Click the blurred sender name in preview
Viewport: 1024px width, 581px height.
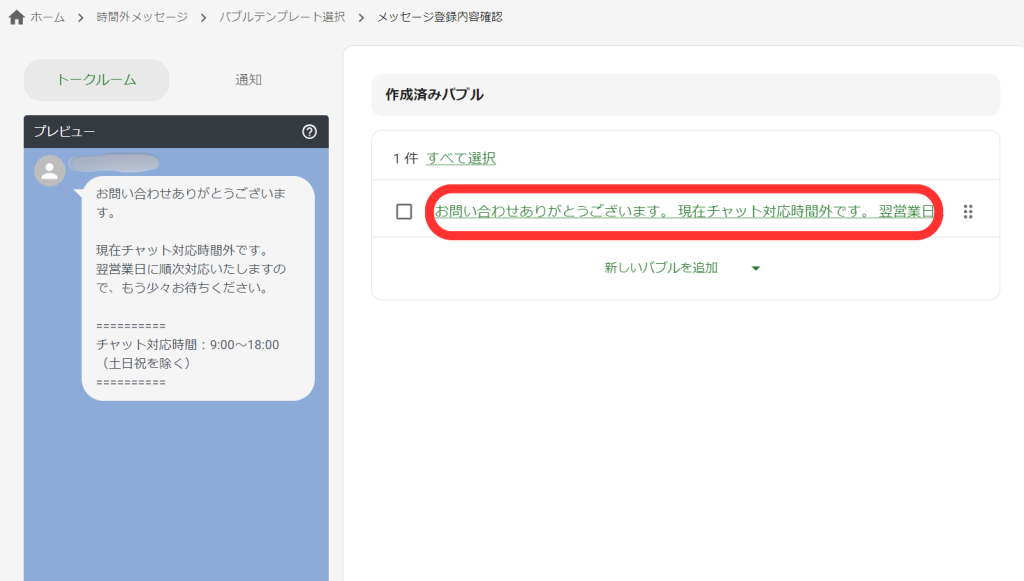coord(115,162)
